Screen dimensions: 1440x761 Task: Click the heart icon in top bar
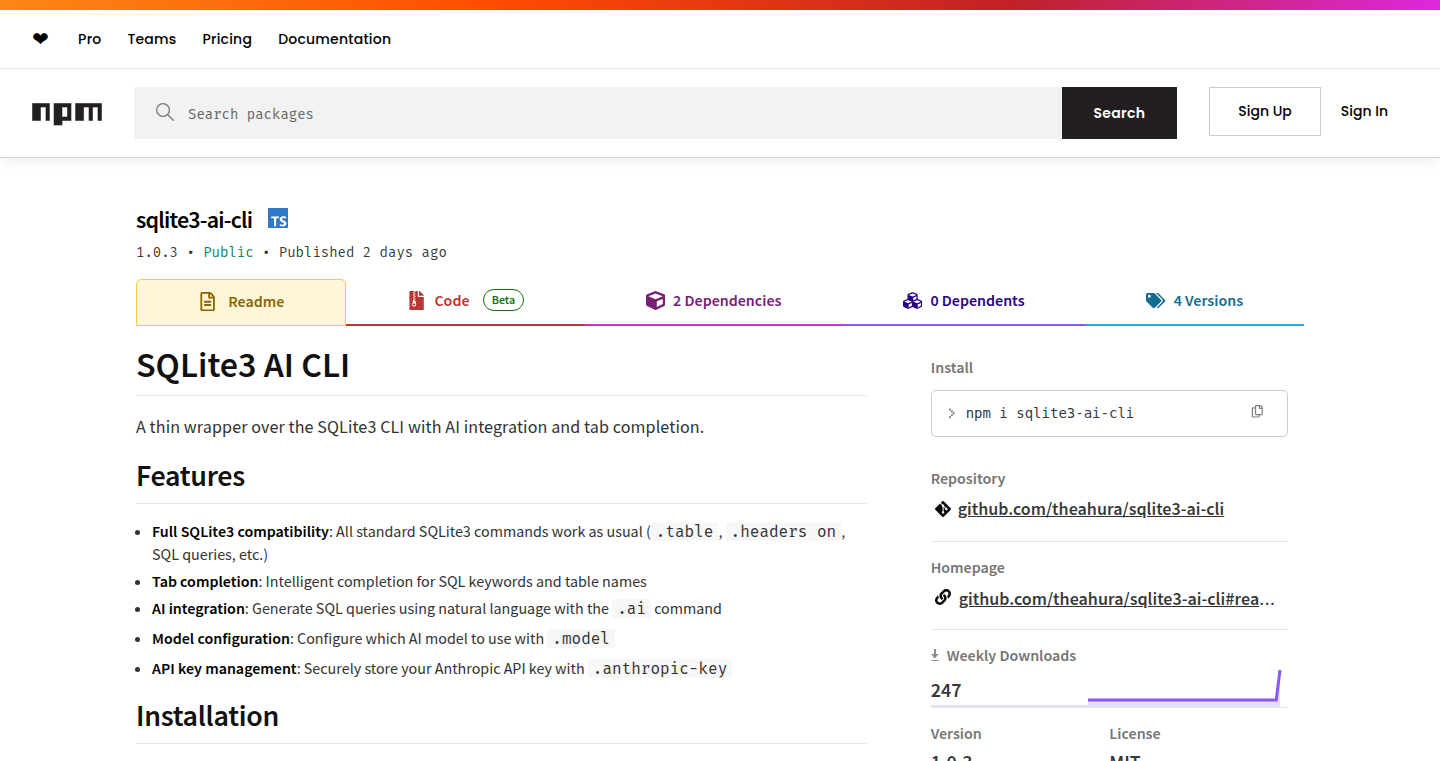(x=40, y=39)
